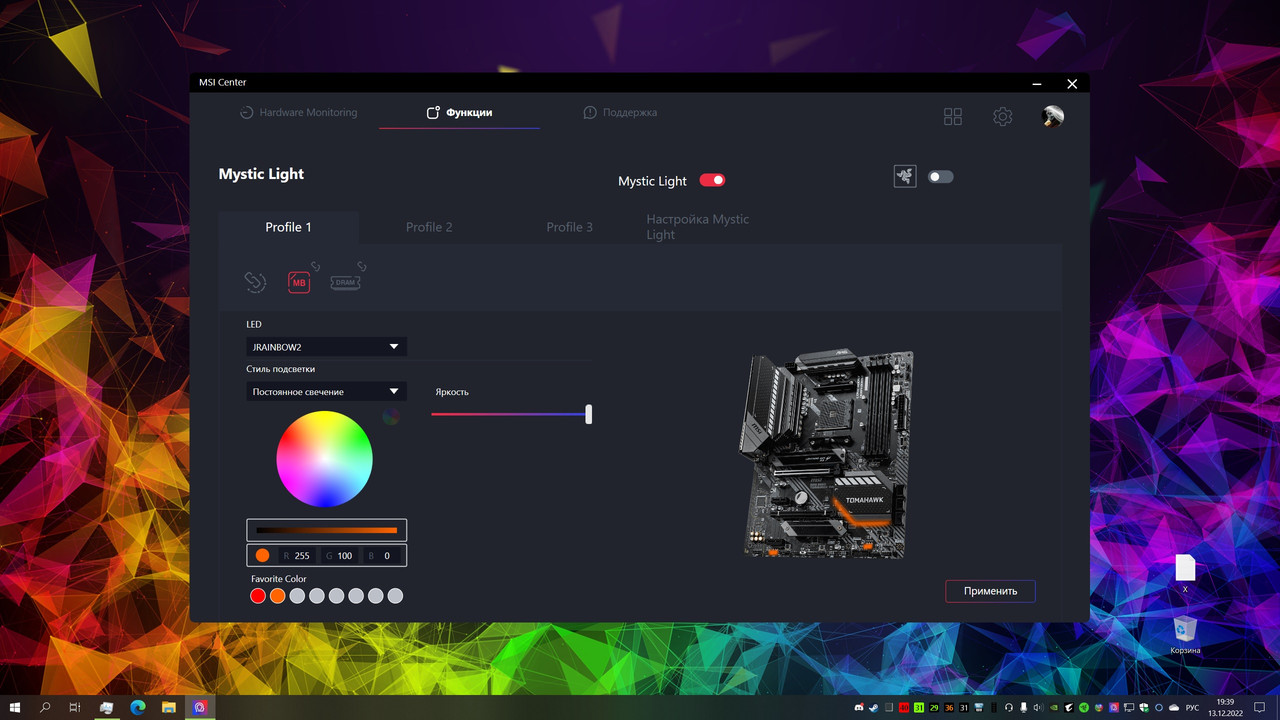Click the B value field showing 0

(384, 555)
